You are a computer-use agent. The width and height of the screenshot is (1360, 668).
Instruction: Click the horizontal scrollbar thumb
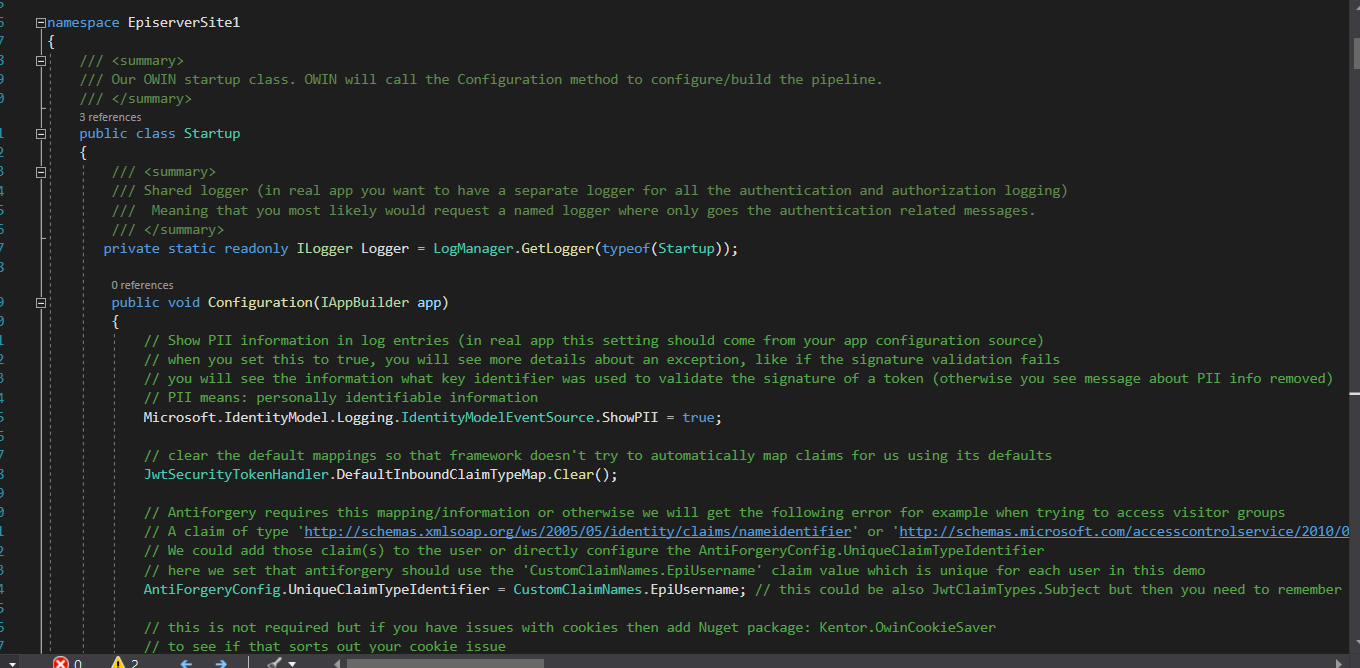pos(445,662)
